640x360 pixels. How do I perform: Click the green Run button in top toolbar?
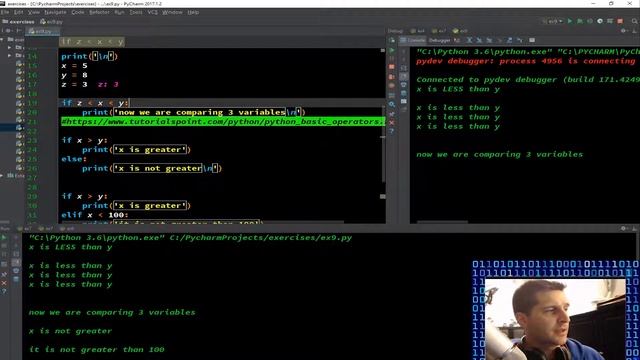570,21
